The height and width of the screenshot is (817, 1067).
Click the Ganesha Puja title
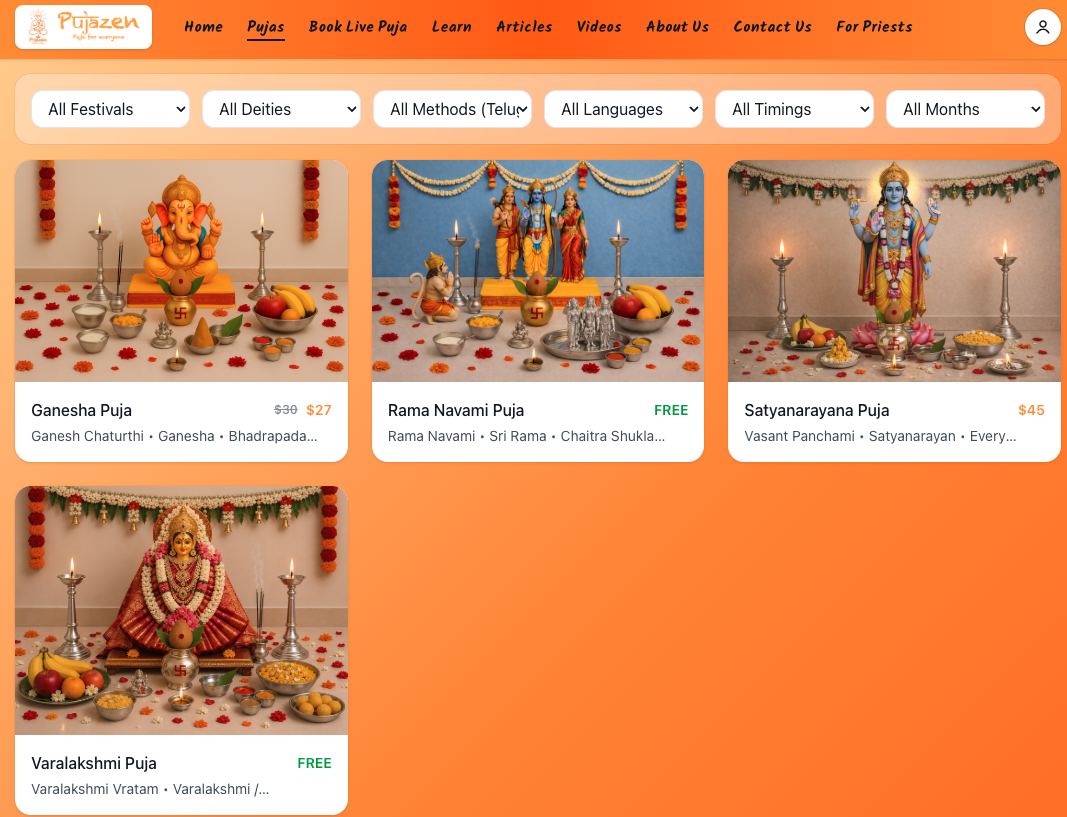click(82, 410)
